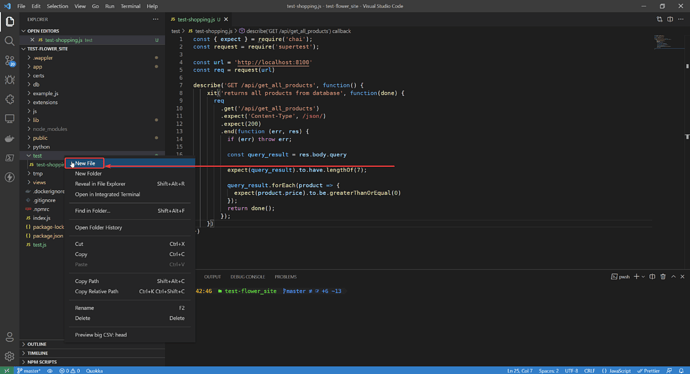The width and height of the screenshot is (690, 374).
Task: Open the Search view in the activity bar
Action: [x=10, y=41]
